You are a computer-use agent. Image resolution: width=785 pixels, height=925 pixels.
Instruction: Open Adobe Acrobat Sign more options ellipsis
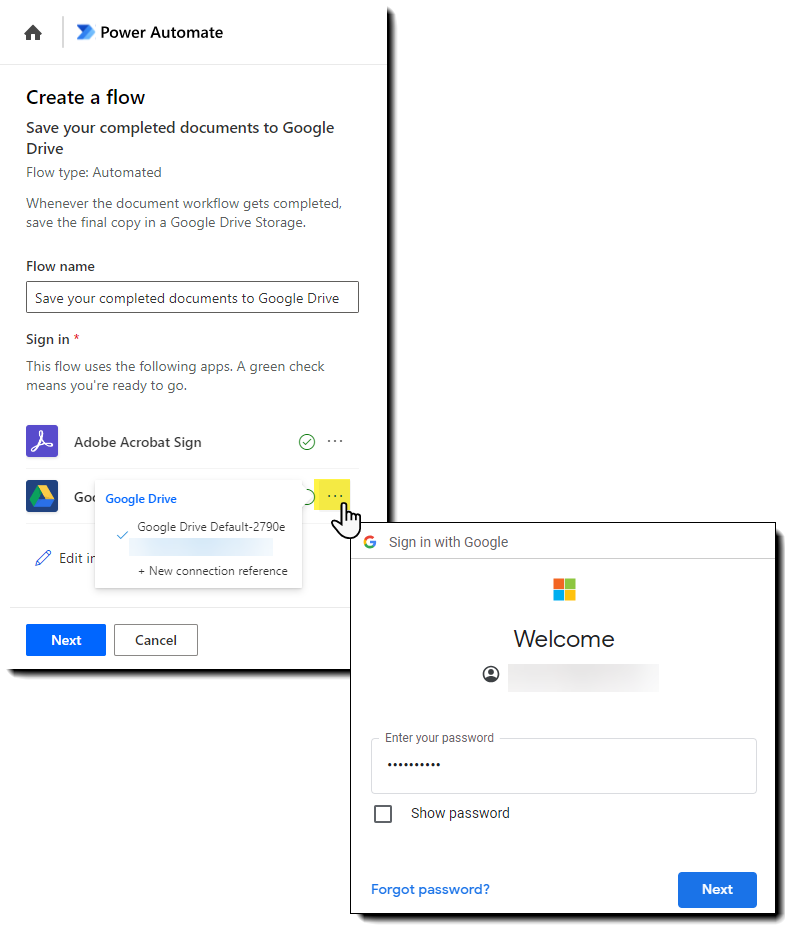tap(335, 441)
